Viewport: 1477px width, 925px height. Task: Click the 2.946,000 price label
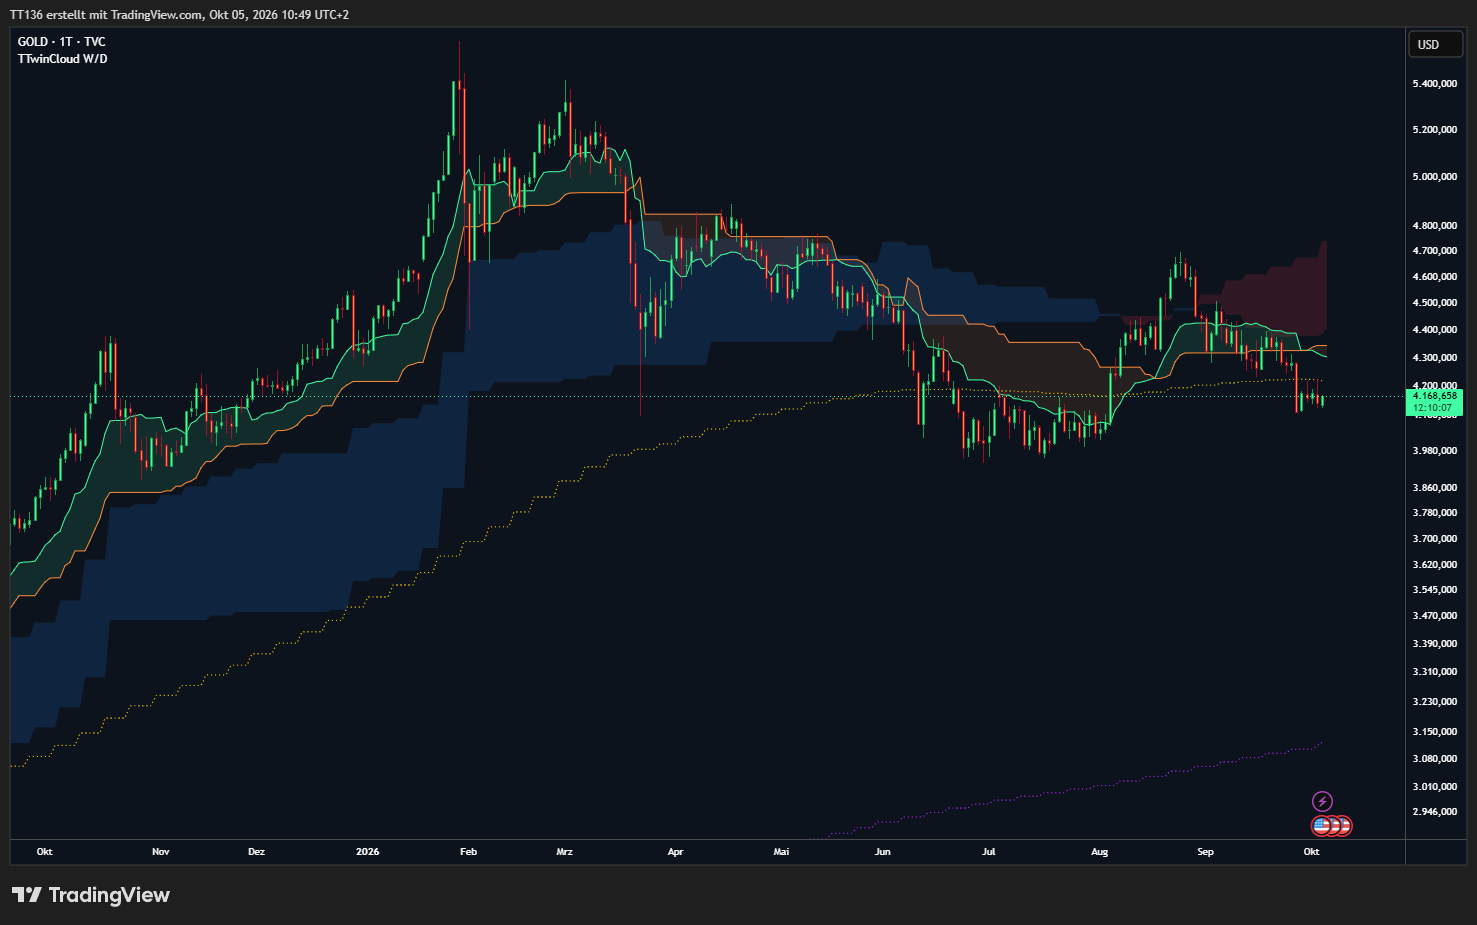[x=1434, y=812]
